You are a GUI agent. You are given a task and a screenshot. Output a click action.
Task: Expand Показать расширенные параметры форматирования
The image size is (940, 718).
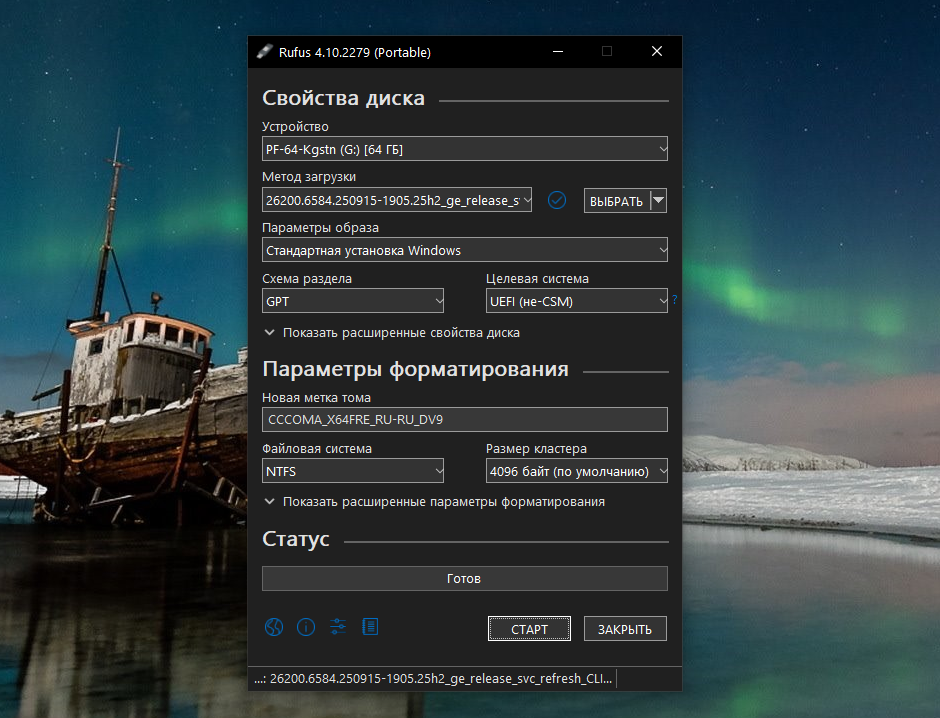[x=435, y=502]
